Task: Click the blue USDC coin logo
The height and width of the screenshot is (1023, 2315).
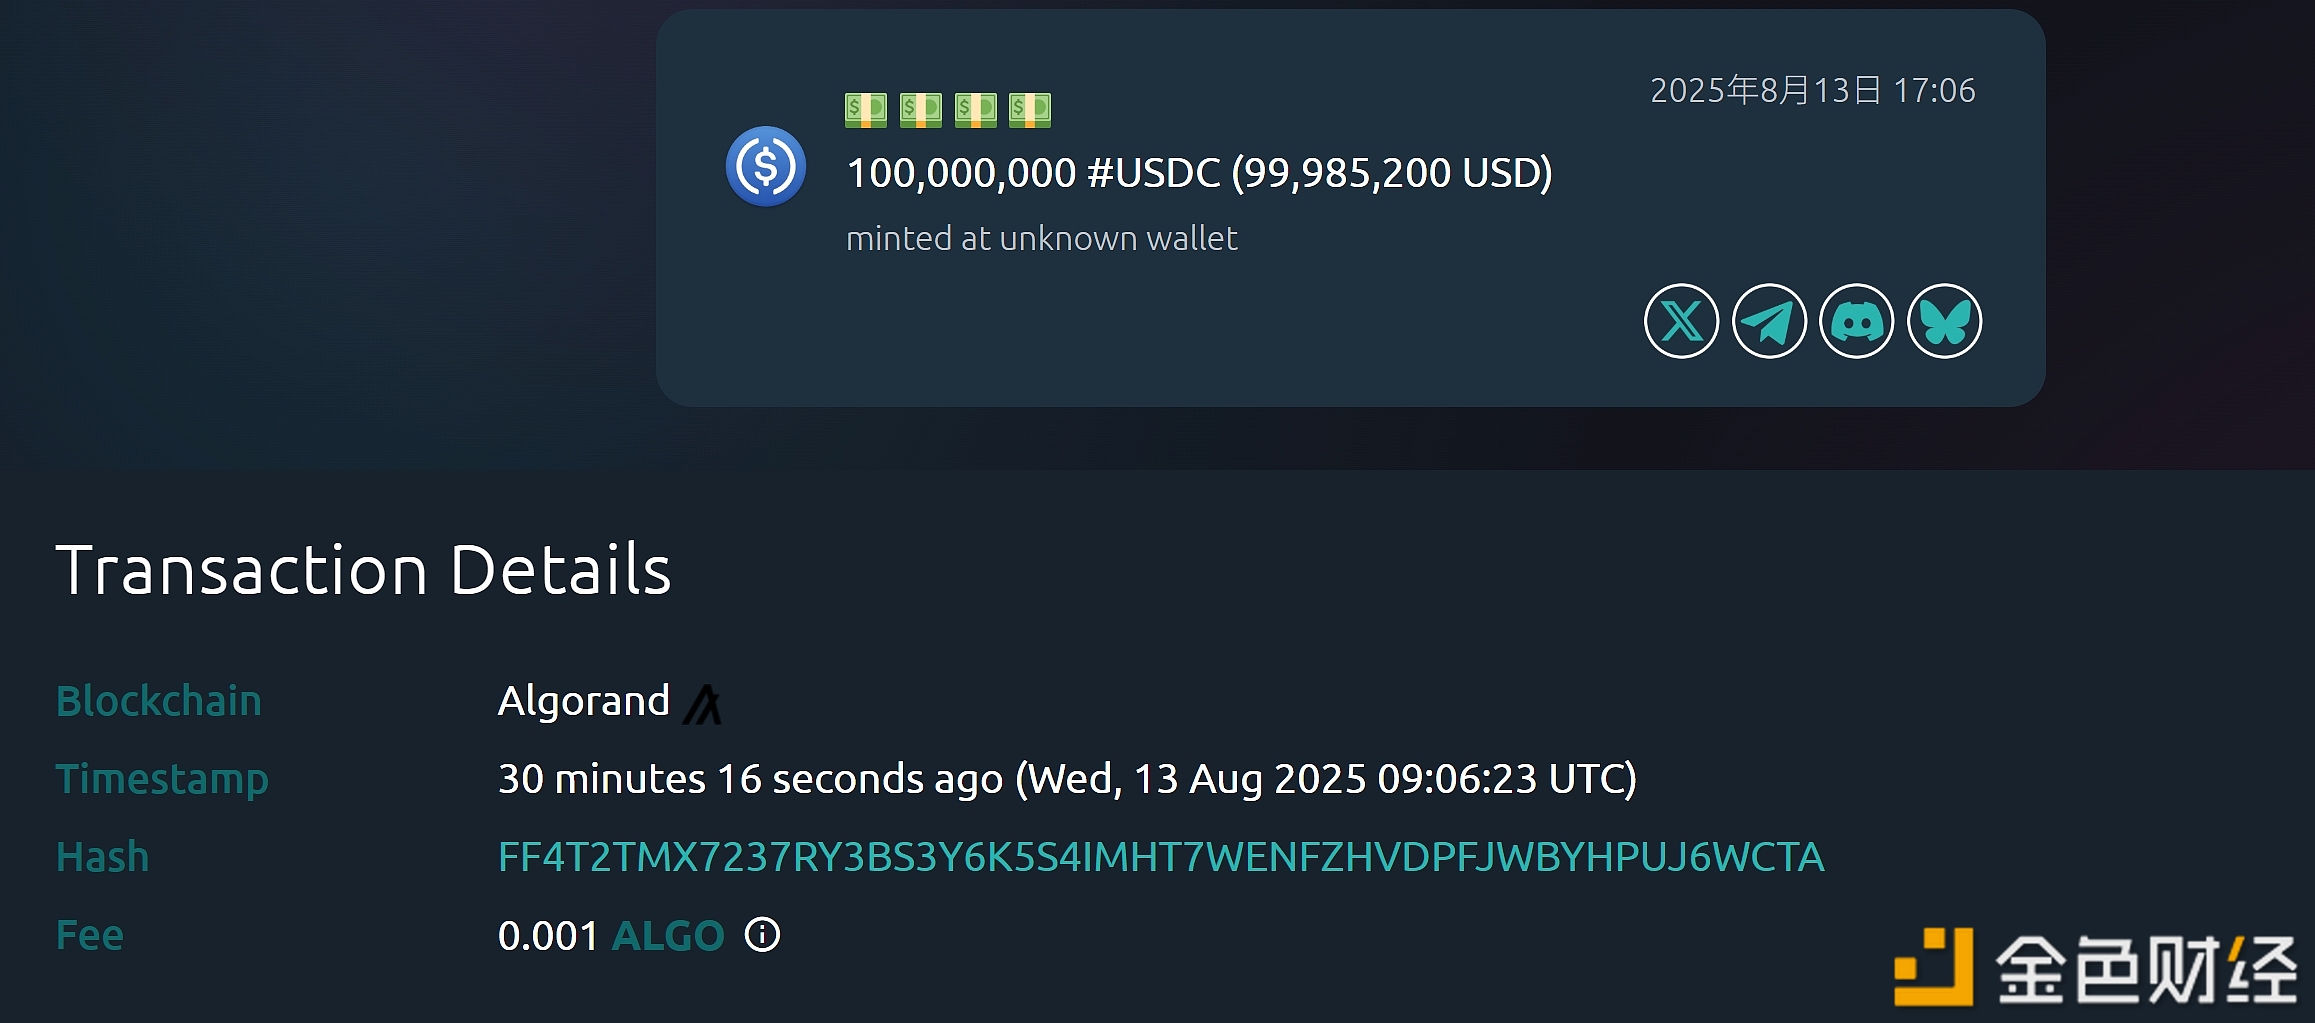Action: (x=766, y=166)
